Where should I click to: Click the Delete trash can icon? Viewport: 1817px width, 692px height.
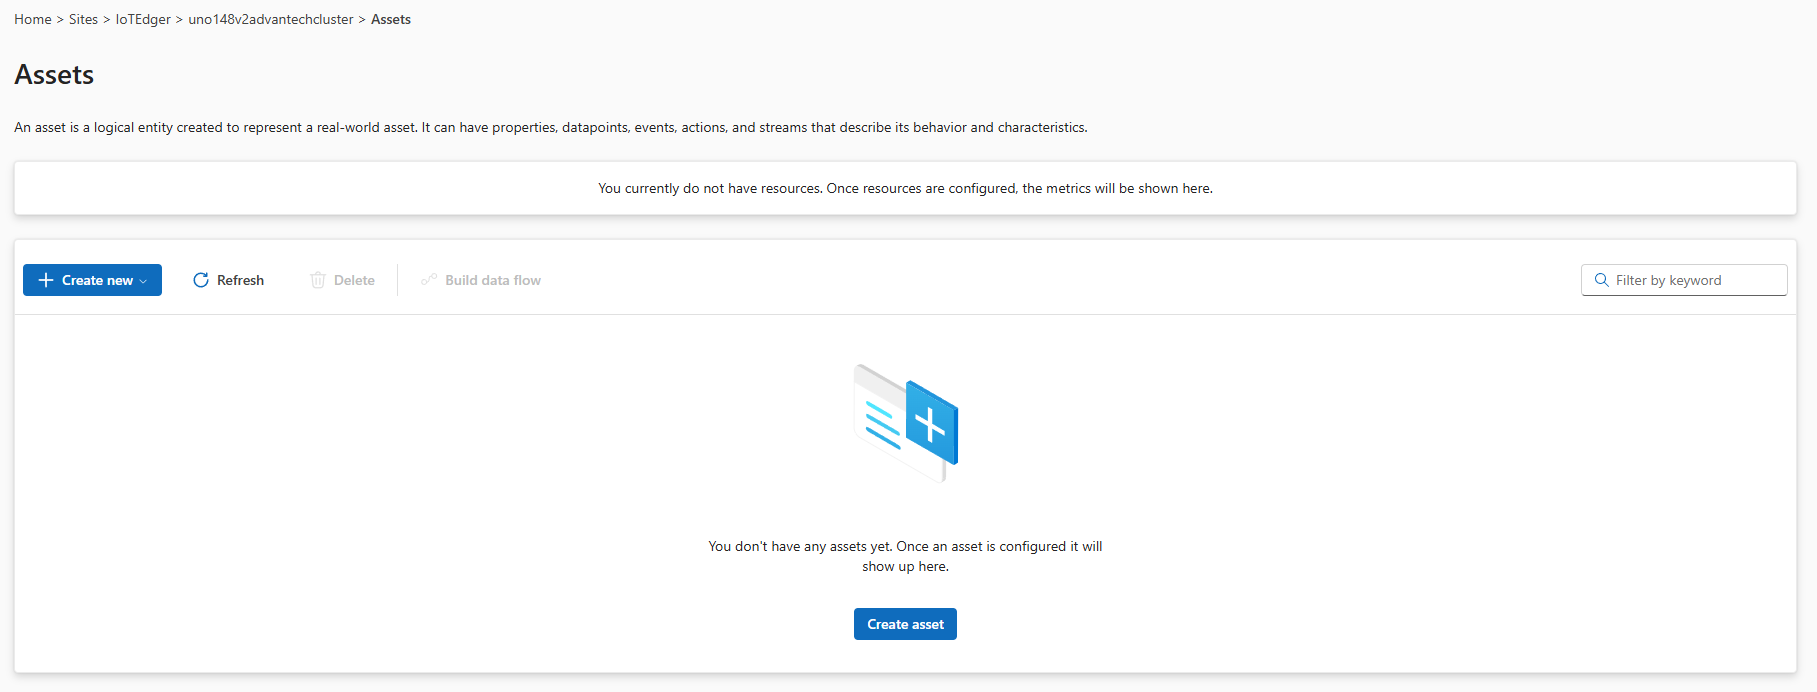(x=318, y=280)
